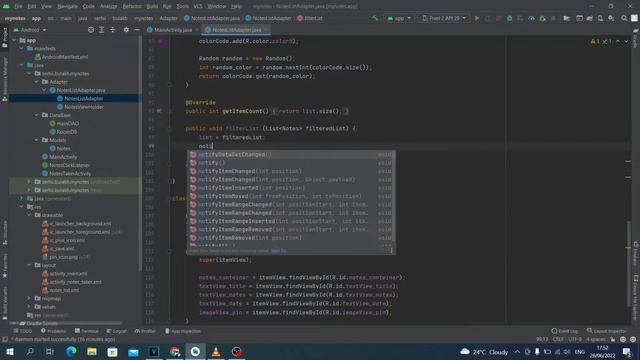Open the app run configuration dropdown

pyautogui.click(x=399, y=18)
